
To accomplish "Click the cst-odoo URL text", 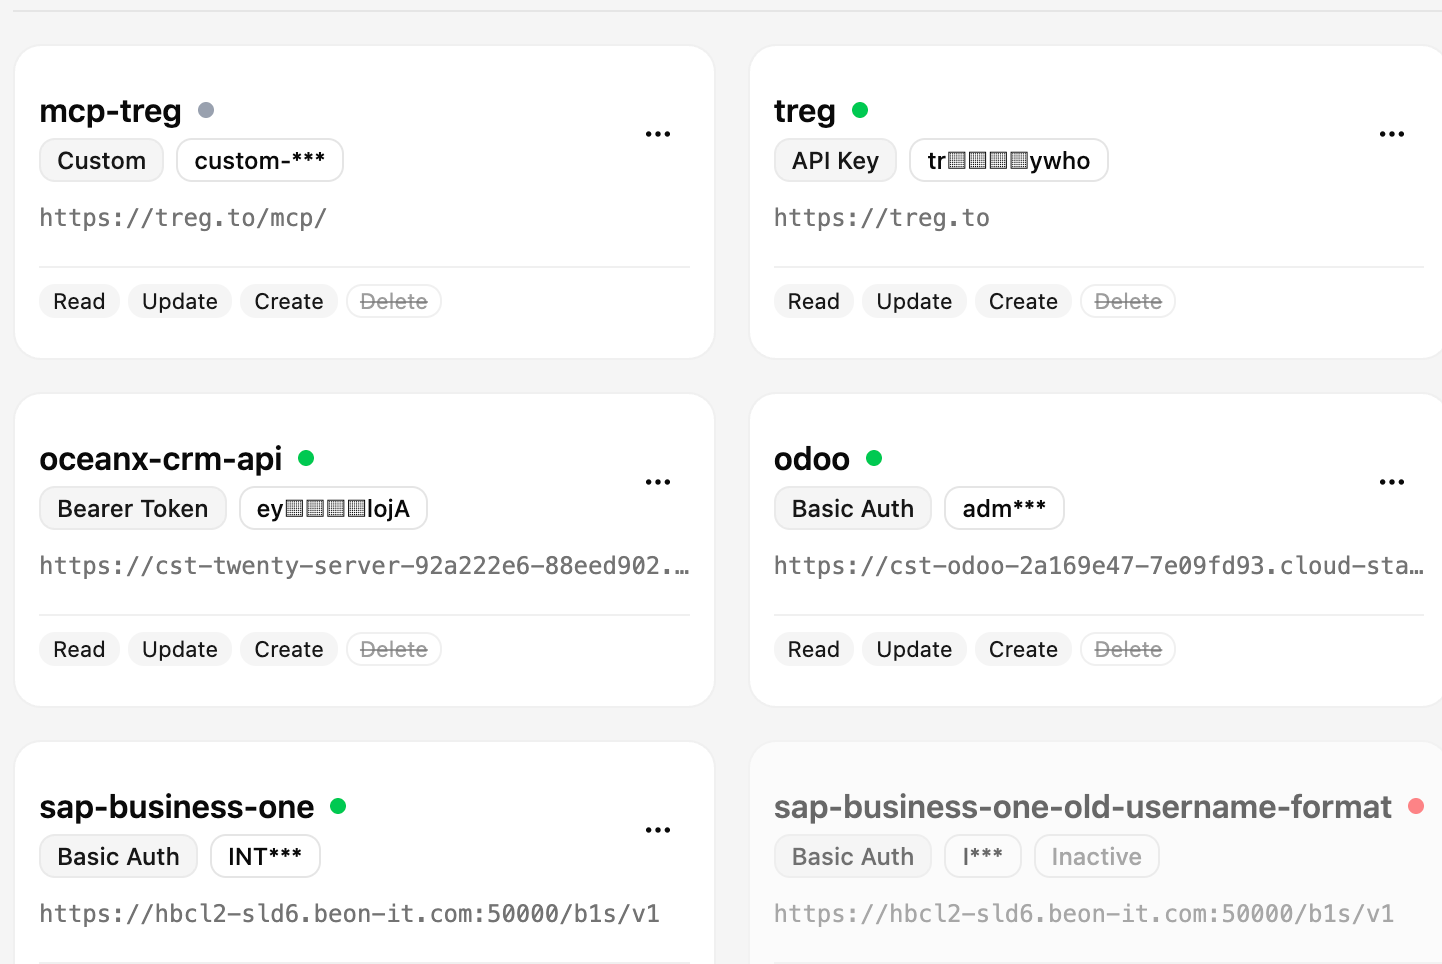I will click(1099, 566).
